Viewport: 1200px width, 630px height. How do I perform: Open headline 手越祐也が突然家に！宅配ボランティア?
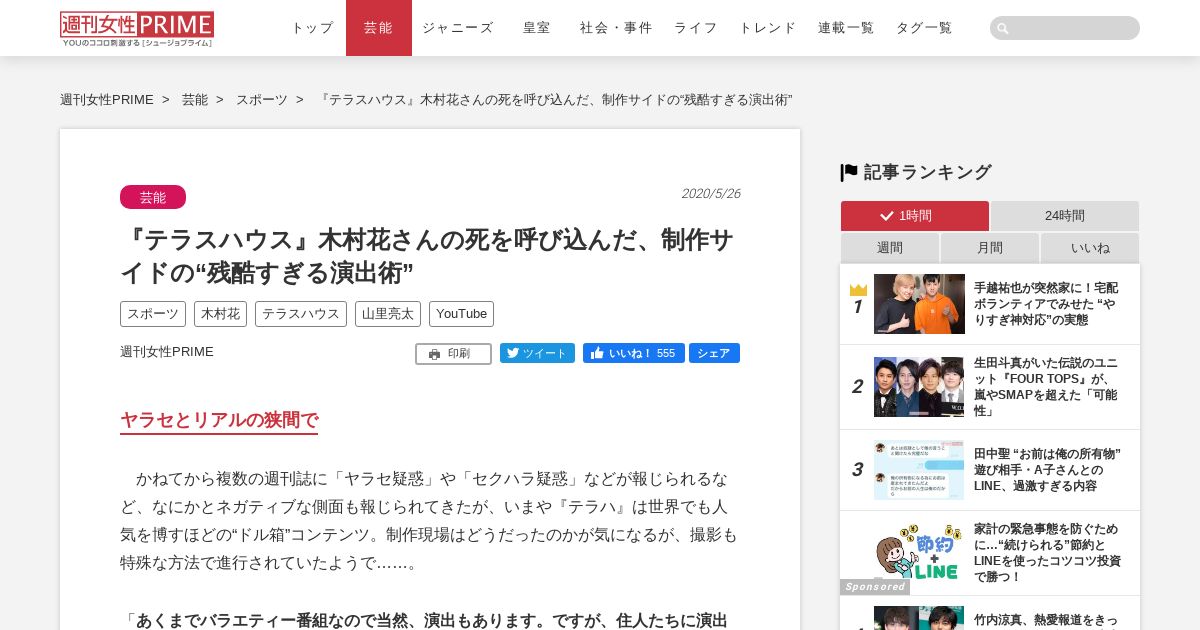tap(1046, 304)
